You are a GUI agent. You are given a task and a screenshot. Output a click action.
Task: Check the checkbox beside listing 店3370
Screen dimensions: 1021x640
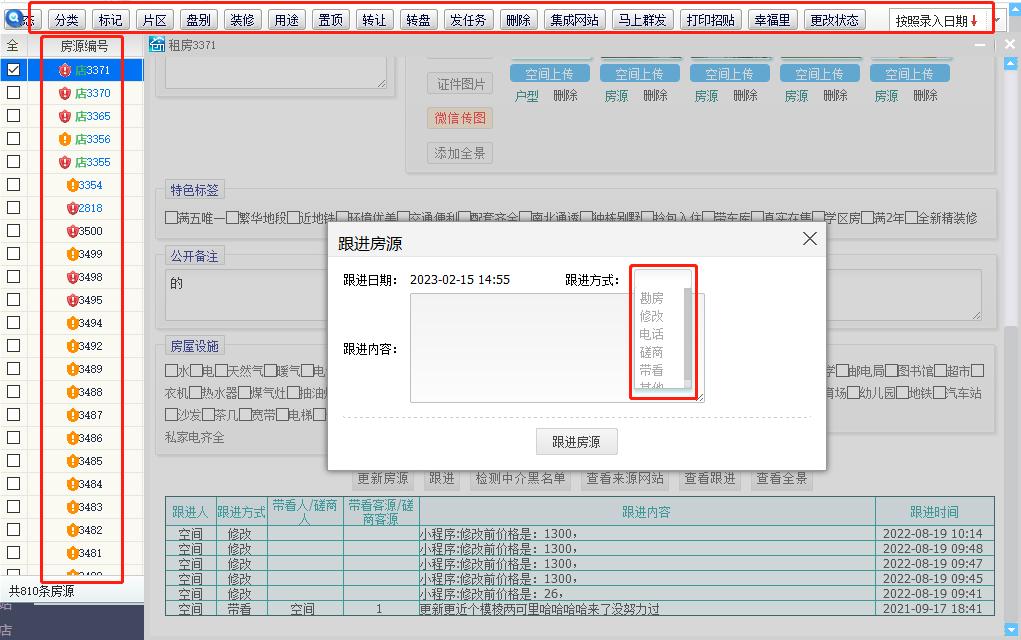(x=12, y=93)
